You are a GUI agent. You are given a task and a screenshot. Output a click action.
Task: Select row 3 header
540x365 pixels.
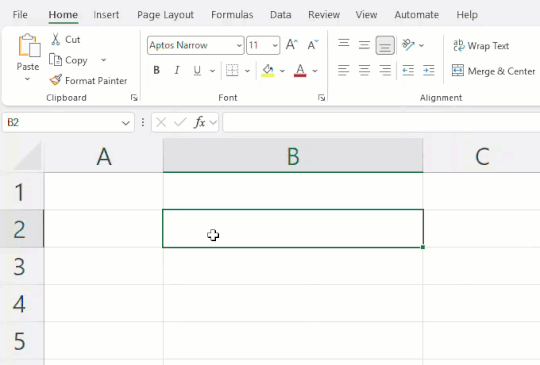(22, 266)
